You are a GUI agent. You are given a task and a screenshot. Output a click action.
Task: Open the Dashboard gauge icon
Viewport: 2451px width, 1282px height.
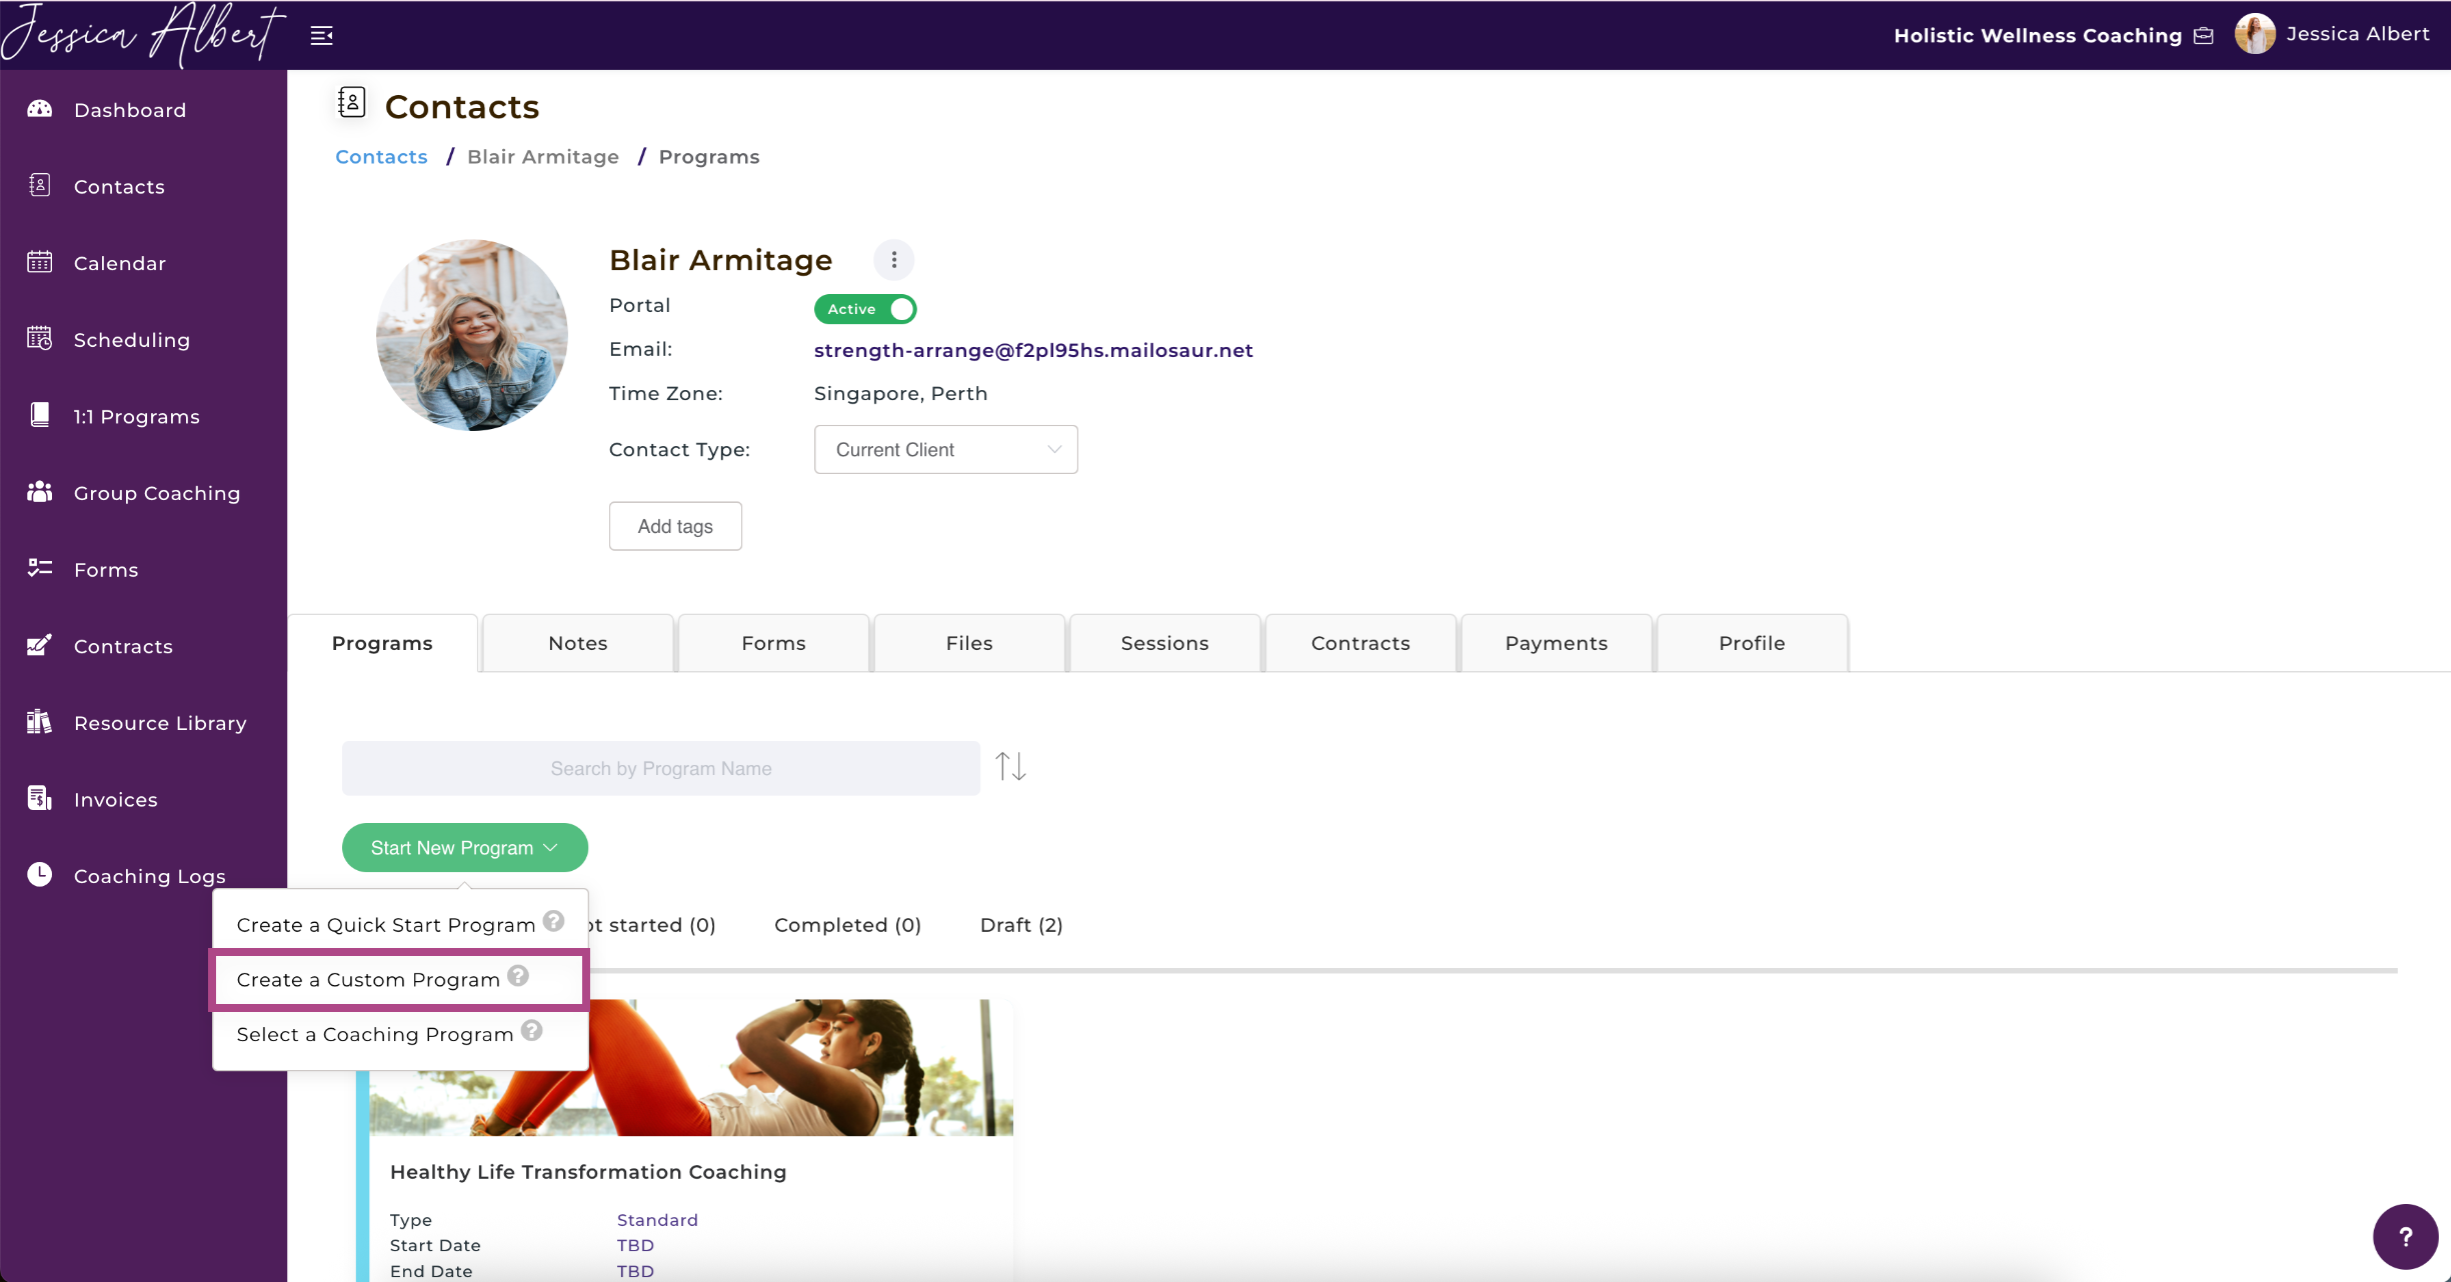(39, 109)
